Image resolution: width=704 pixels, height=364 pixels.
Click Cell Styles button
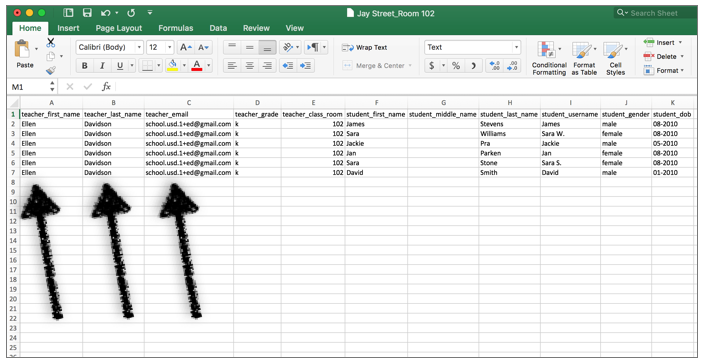coord(616,58)
